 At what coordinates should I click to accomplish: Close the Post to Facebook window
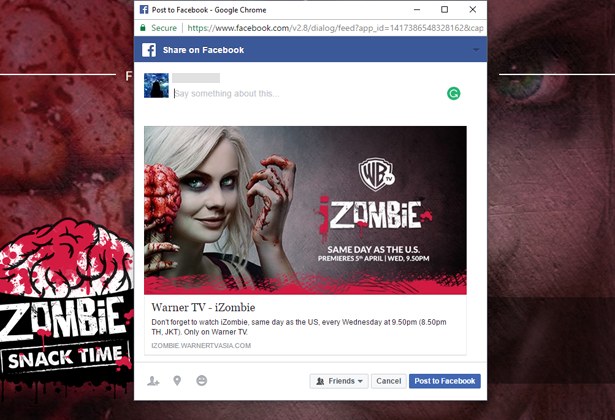tap(473, 9)
